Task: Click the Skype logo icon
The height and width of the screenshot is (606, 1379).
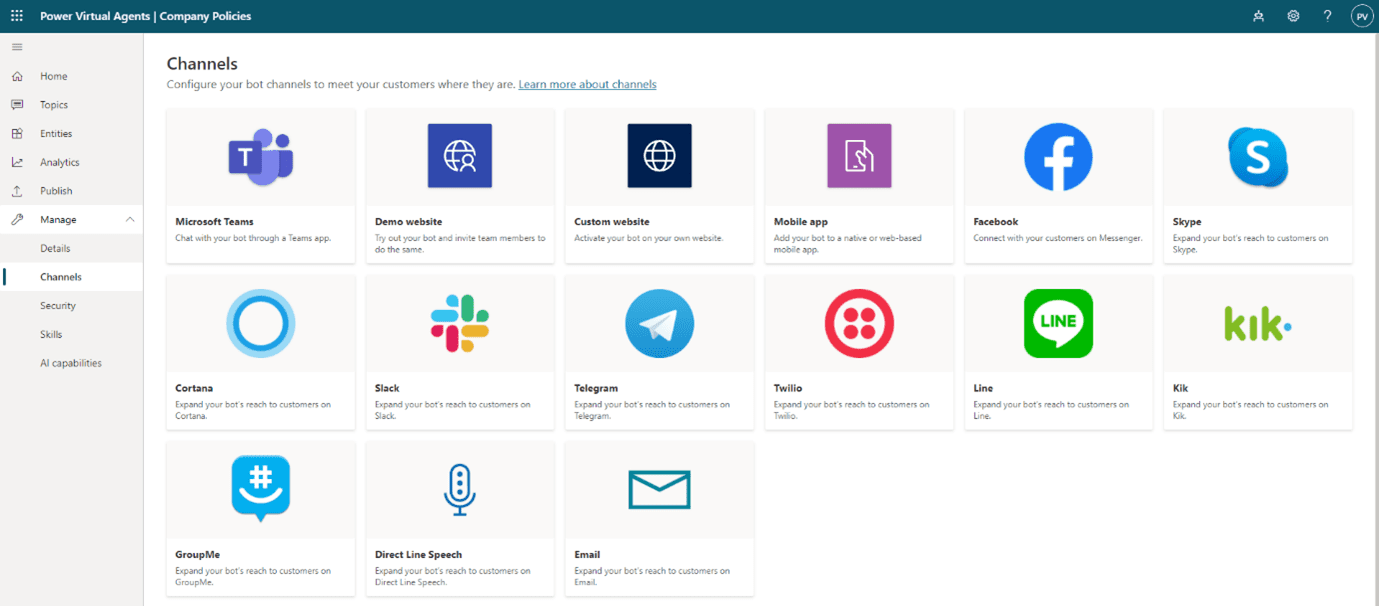Action: (1258, 157)
